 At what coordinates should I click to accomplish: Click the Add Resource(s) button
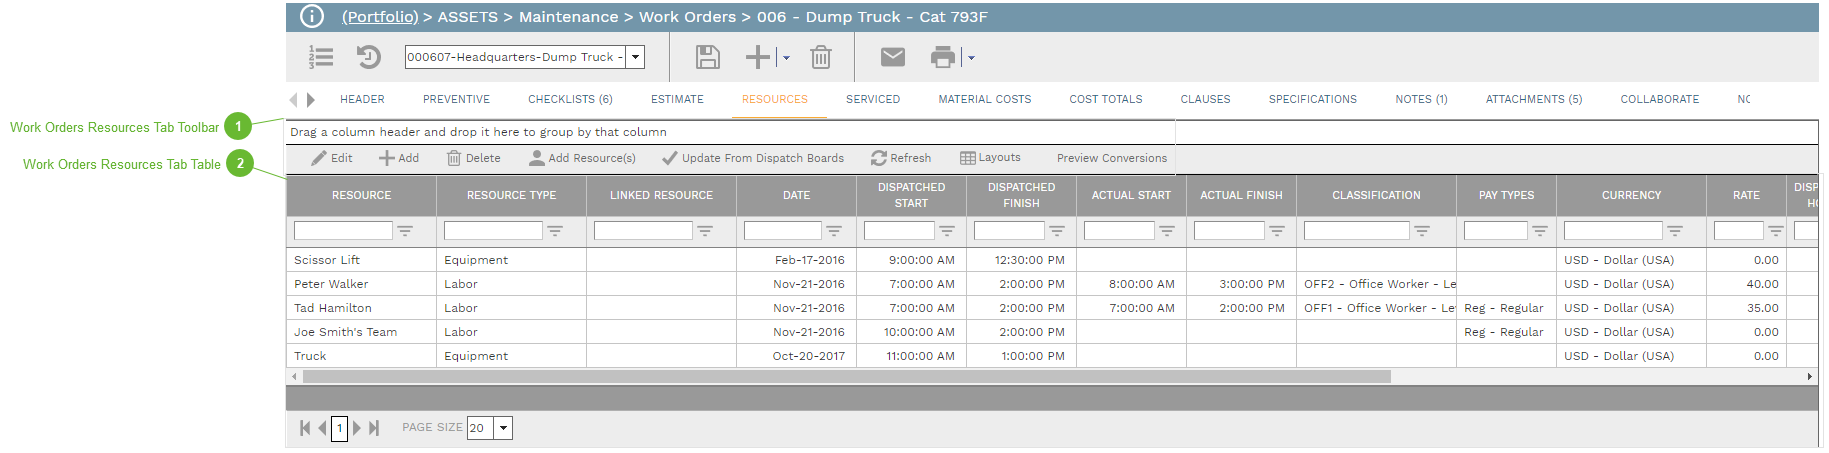click(x=582, y=158)
